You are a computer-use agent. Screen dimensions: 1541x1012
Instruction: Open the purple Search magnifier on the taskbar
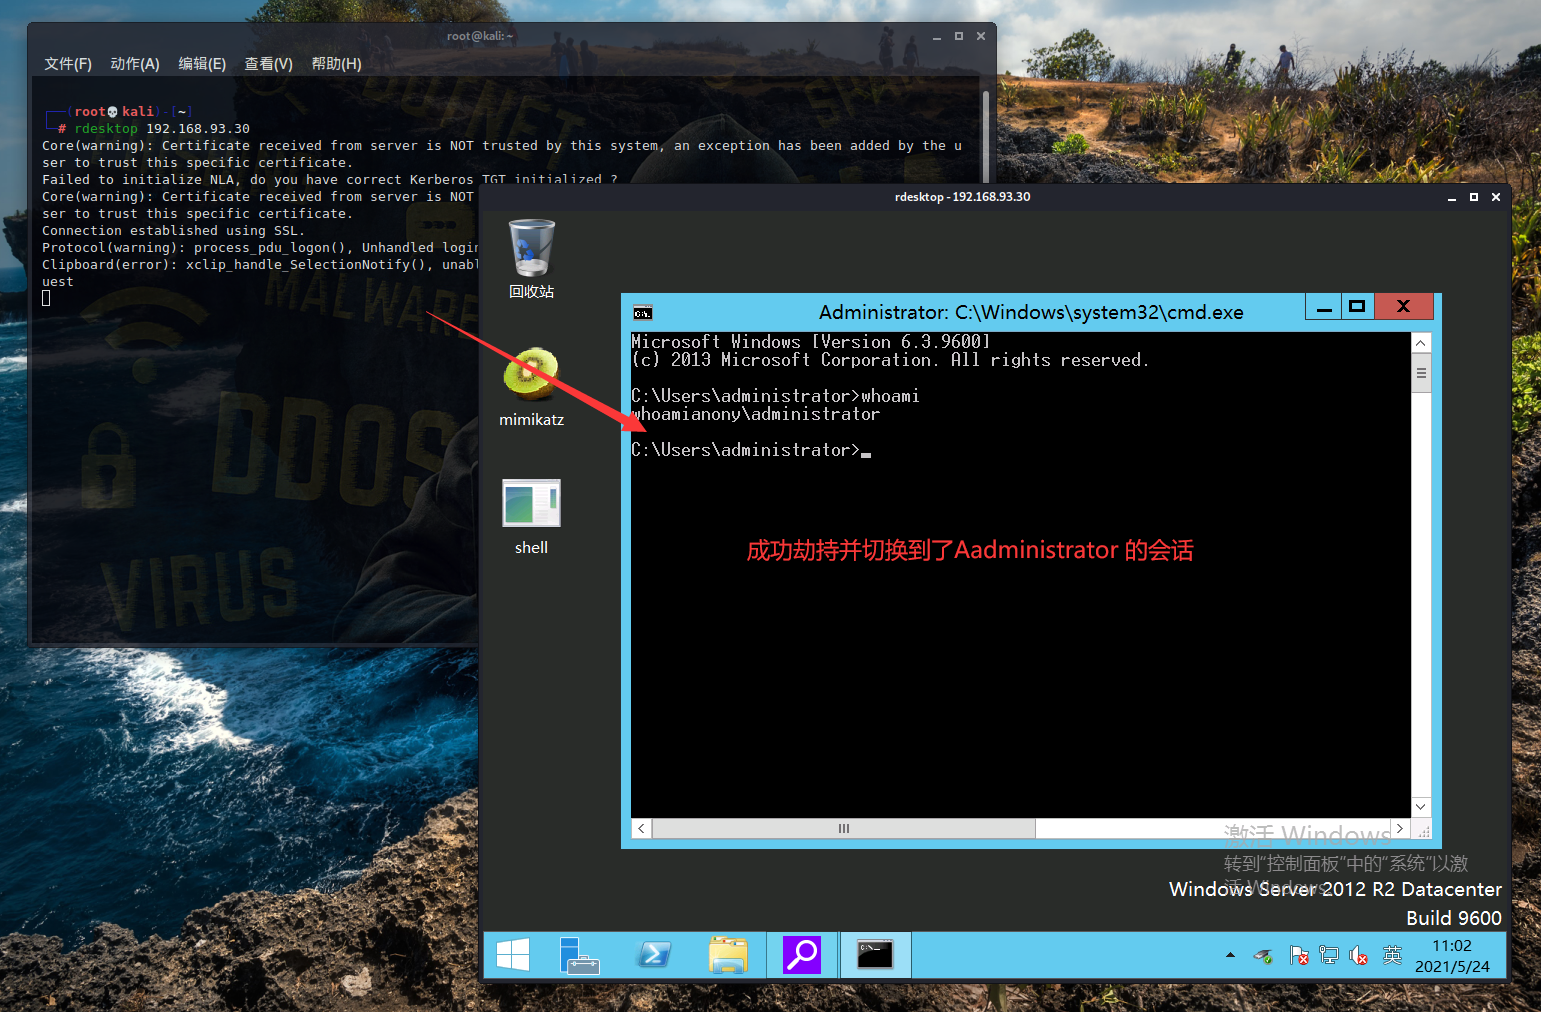802,955
